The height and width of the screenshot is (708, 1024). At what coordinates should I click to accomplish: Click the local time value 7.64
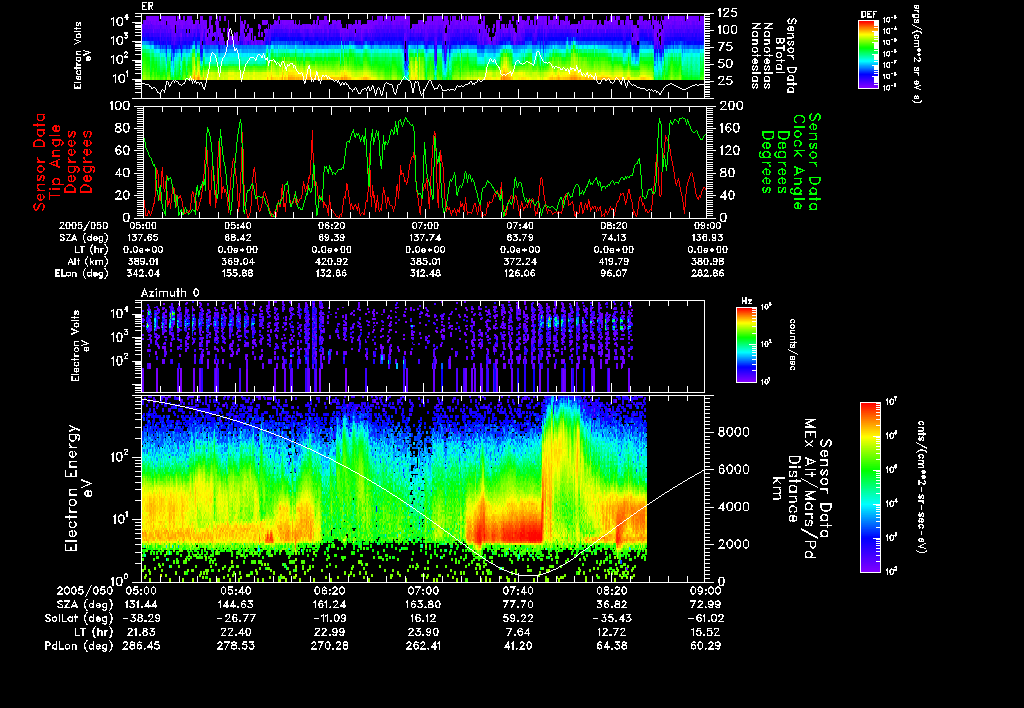pos(518,632)
